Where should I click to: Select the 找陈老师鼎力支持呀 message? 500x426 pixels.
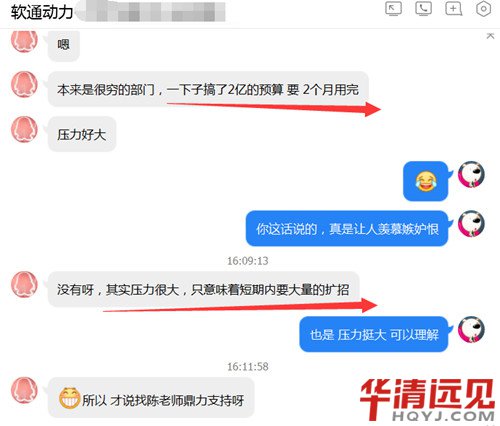tap(151, 398)
